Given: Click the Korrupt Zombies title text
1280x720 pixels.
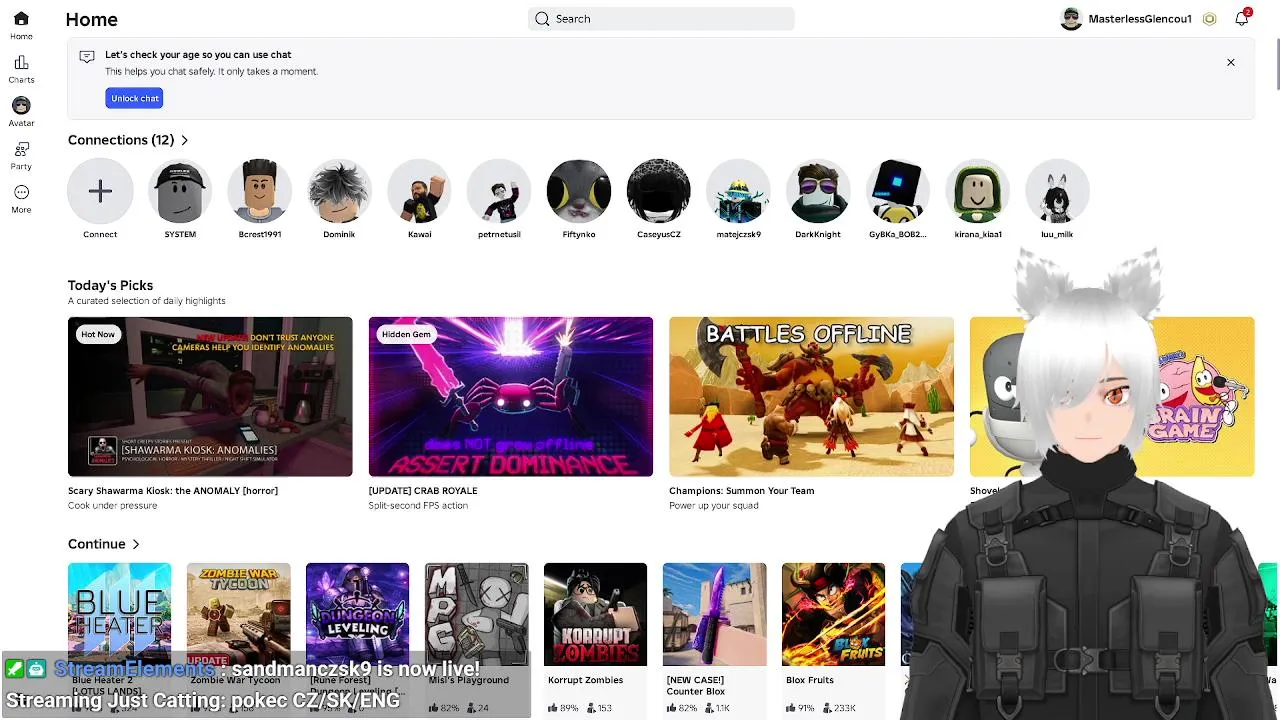Looking at the screenshot, I should pyautogui.click(x=585, y=680).
